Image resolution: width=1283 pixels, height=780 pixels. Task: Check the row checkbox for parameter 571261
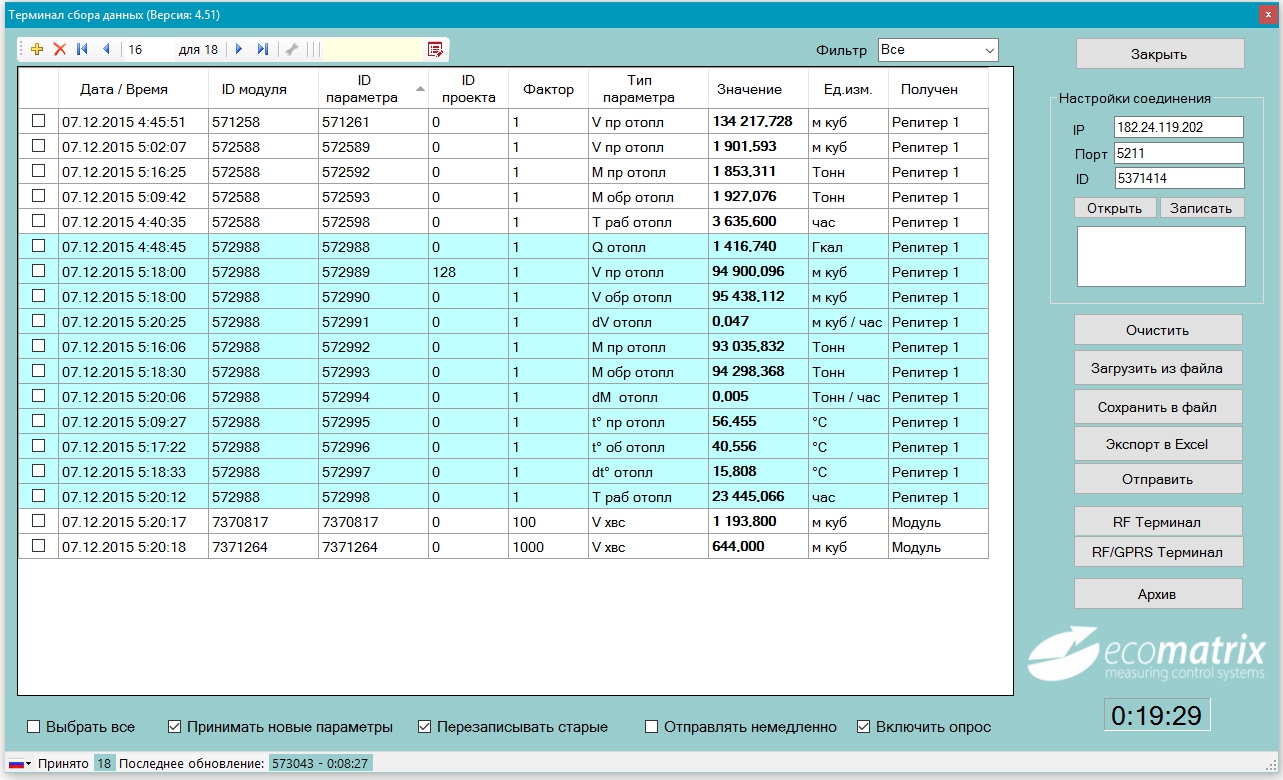39,121
